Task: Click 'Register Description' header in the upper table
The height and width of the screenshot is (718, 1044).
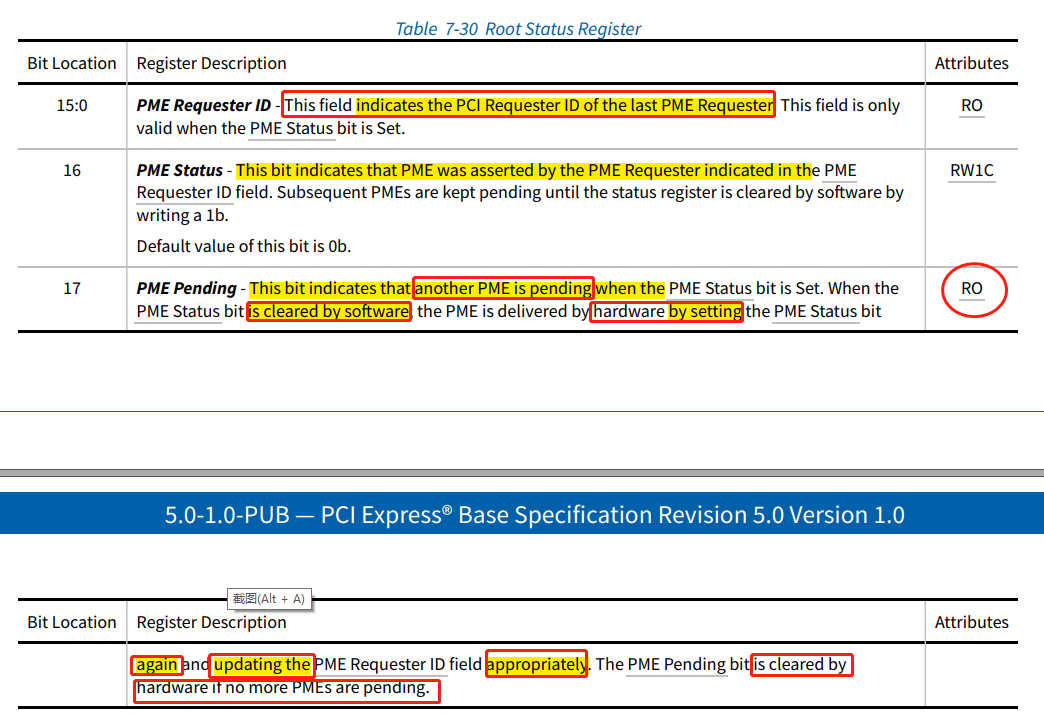Action: 211,63
